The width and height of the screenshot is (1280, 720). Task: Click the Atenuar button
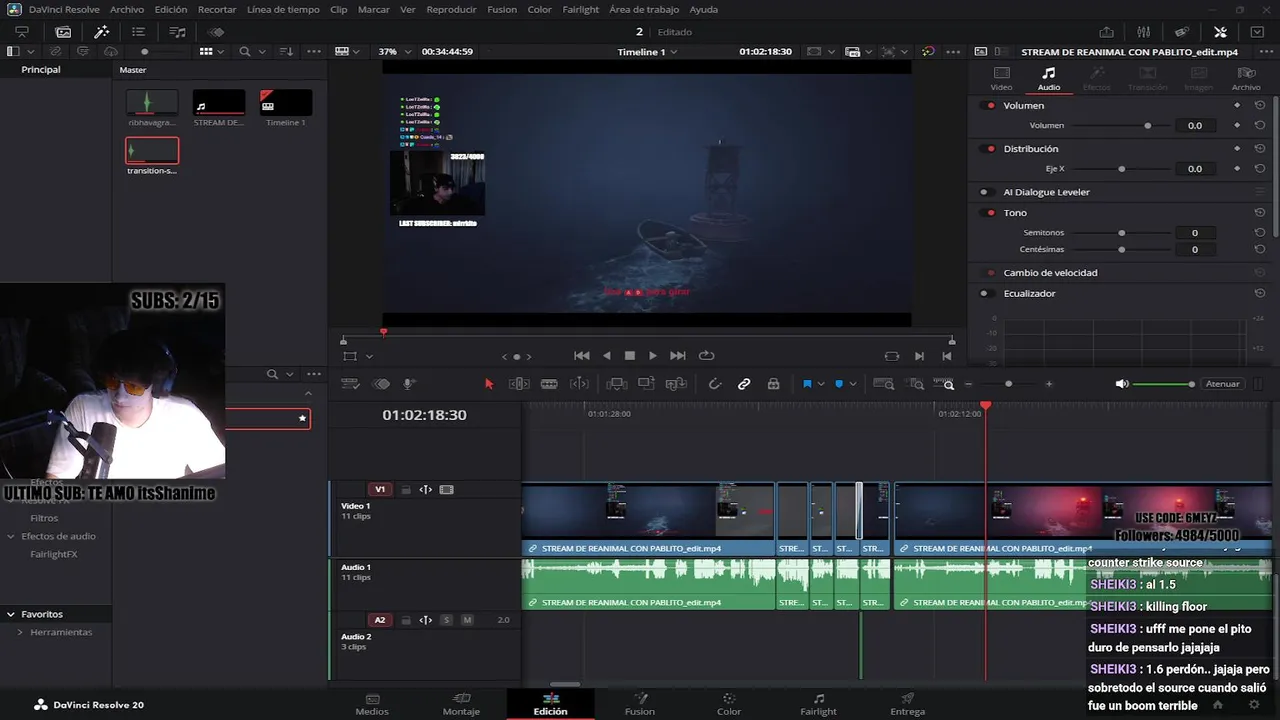pyautogui.click(x=1222, y=384)
